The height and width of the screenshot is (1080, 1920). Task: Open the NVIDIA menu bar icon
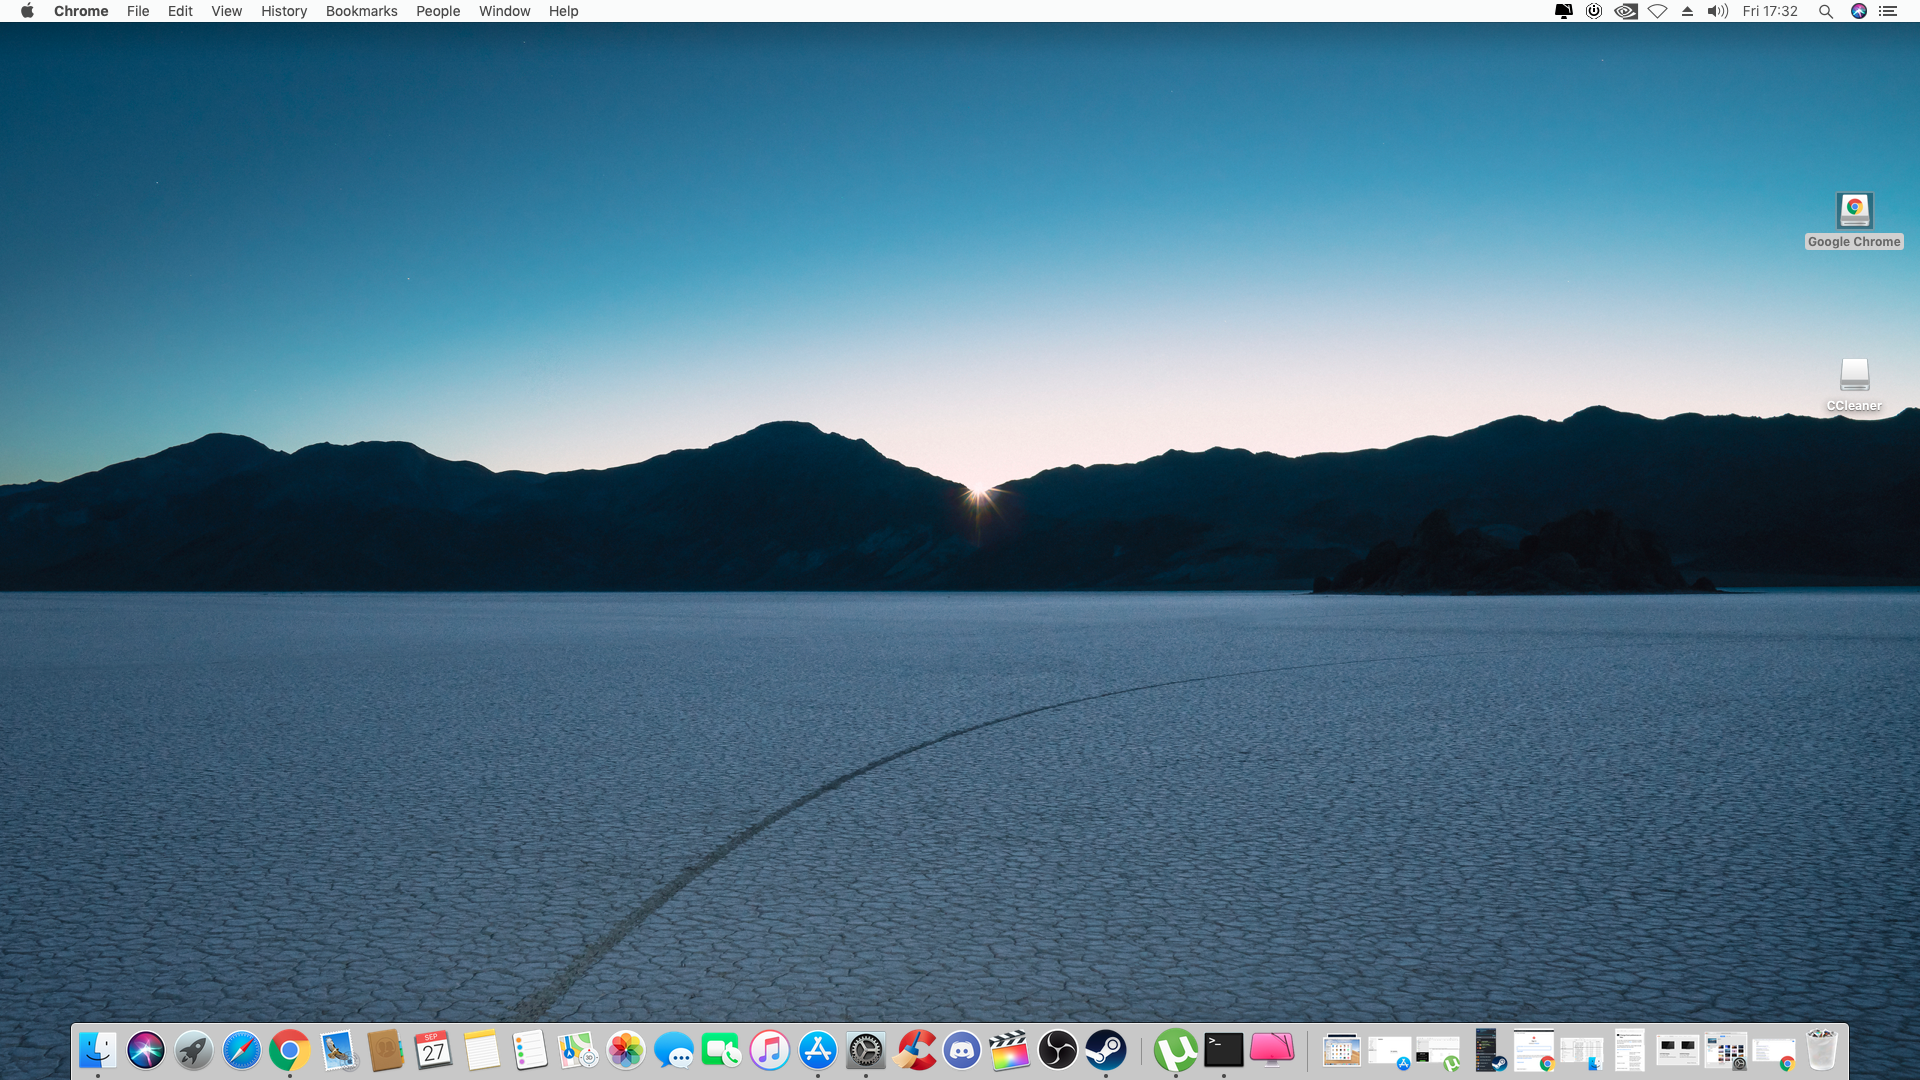(1626, 11)
